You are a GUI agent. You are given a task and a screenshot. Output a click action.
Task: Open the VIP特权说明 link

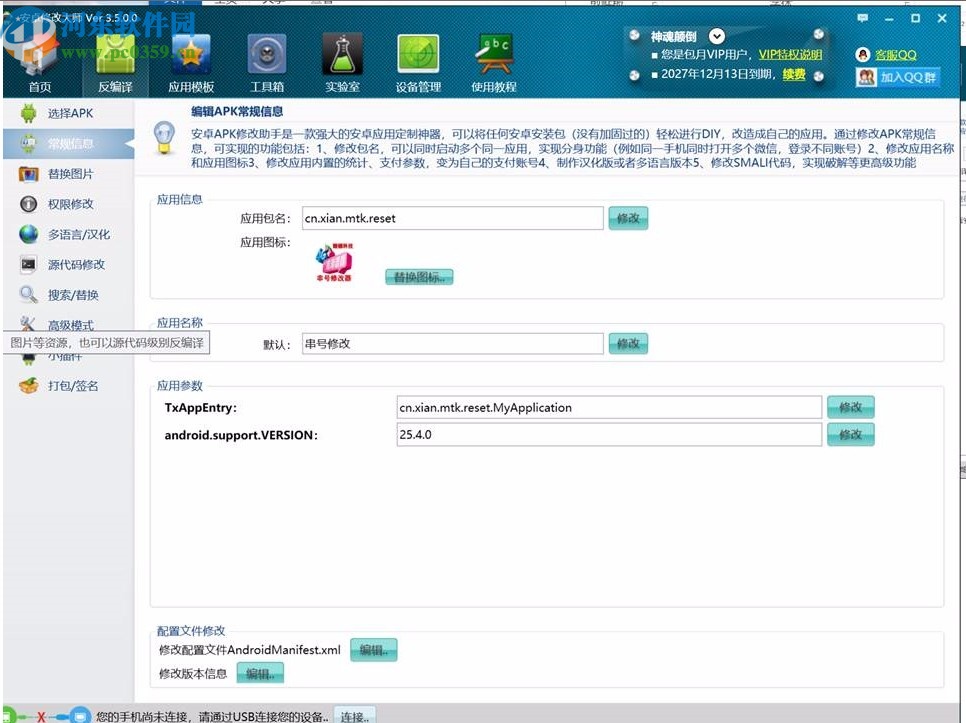point(790,54)
